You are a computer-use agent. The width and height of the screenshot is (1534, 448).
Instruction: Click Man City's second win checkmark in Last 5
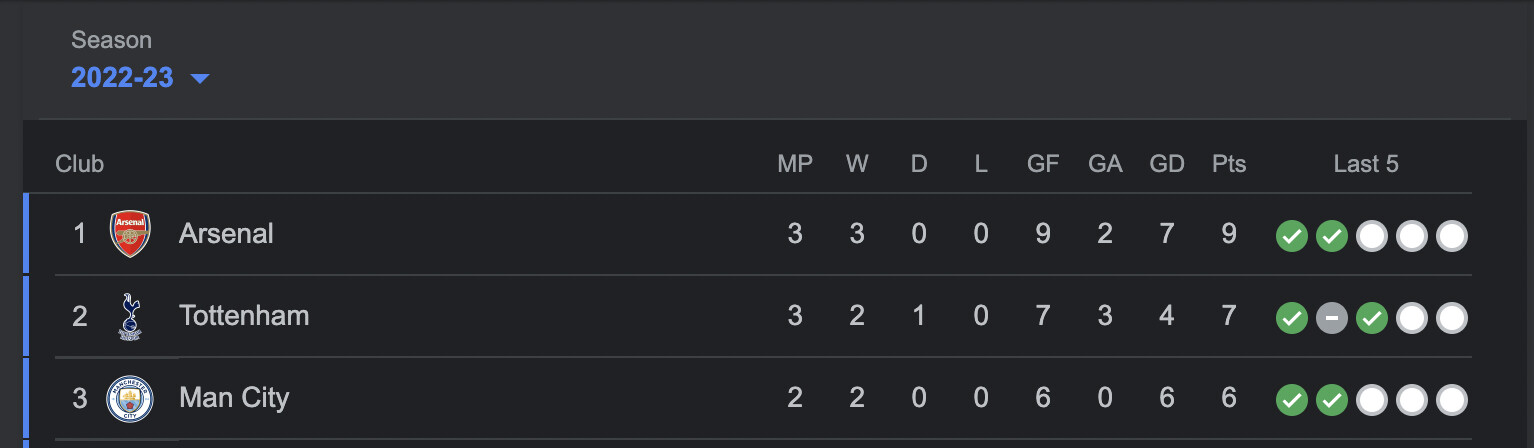tap(1332, 401)
